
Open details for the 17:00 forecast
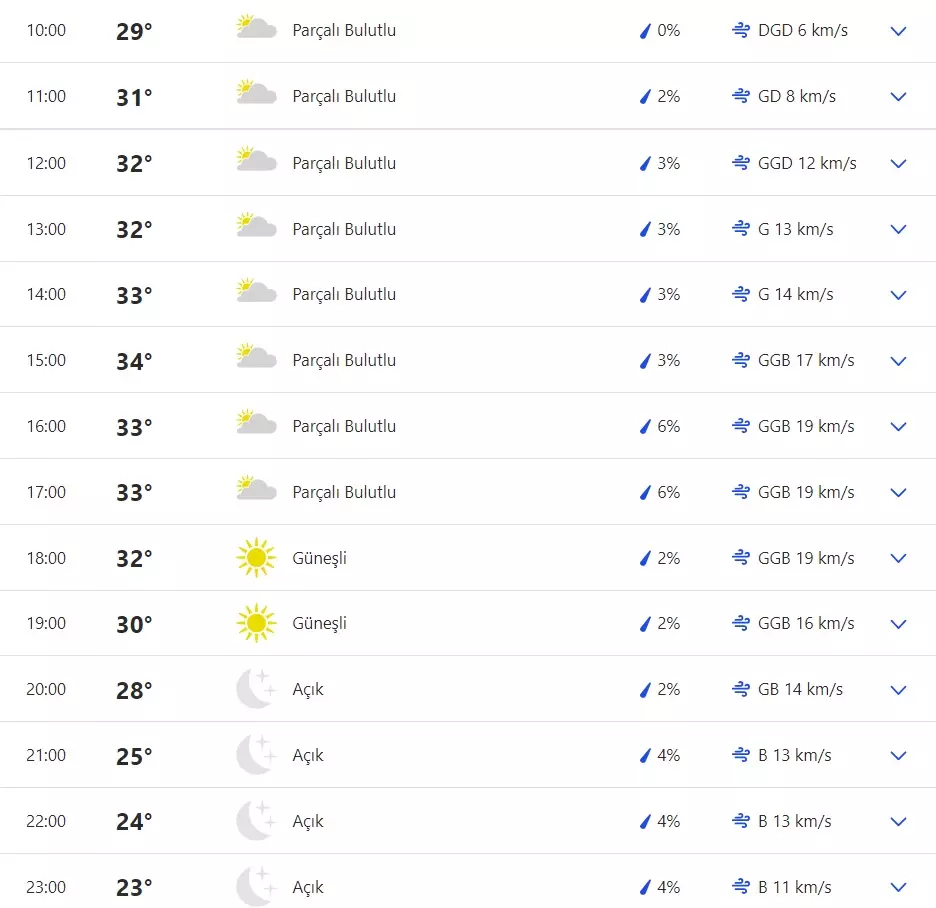(898, 493)
